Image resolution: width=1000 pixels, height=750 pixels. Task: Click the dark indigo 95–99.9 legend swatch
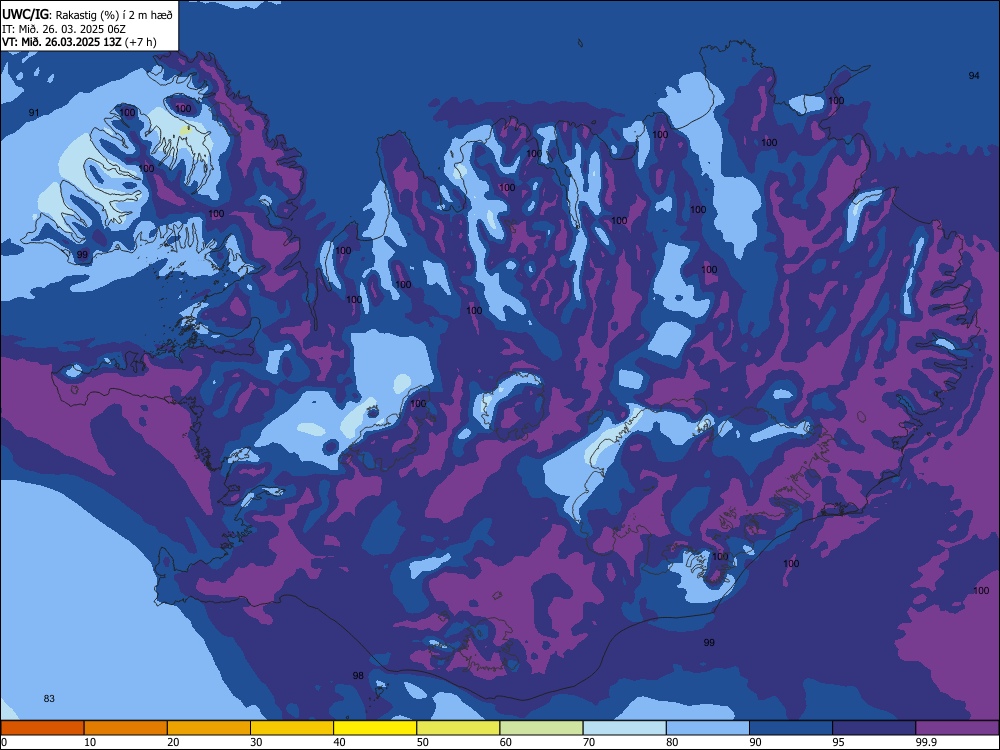874,728
